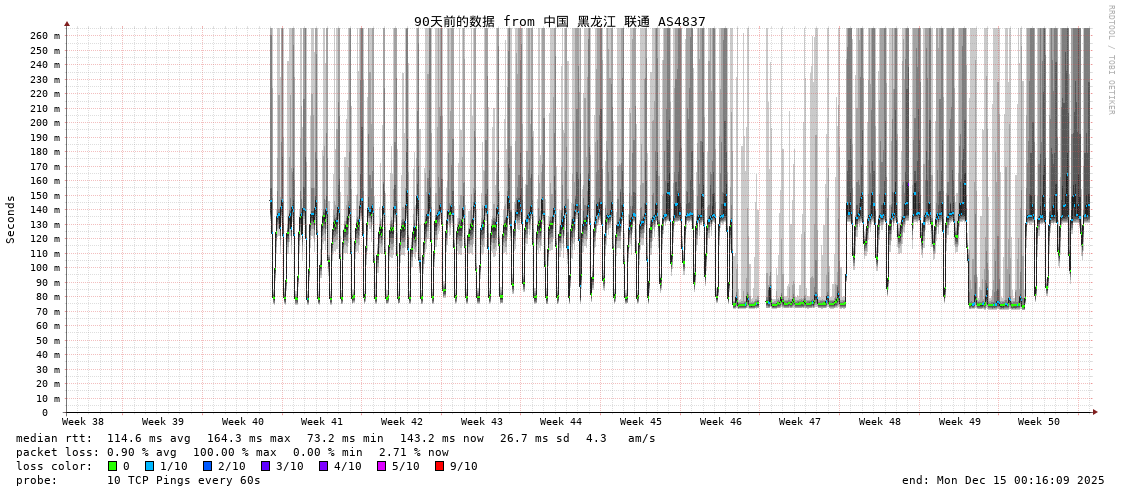Click the end timestamp text
Screen dimensions: 1121x494
click(x=1003, y=480)
